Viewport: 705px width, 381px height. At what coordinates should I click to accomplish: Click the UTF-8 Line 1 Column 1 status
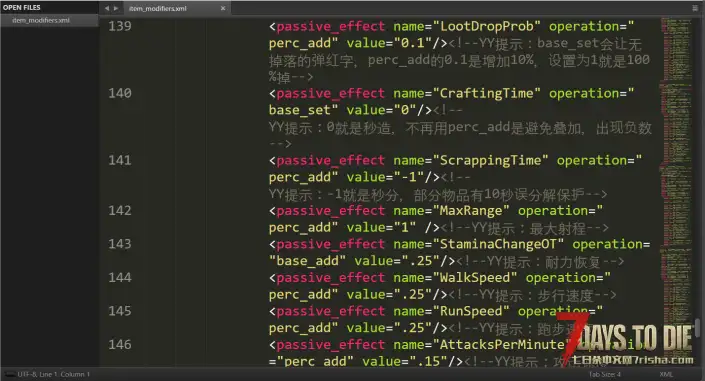click(54, 374)
